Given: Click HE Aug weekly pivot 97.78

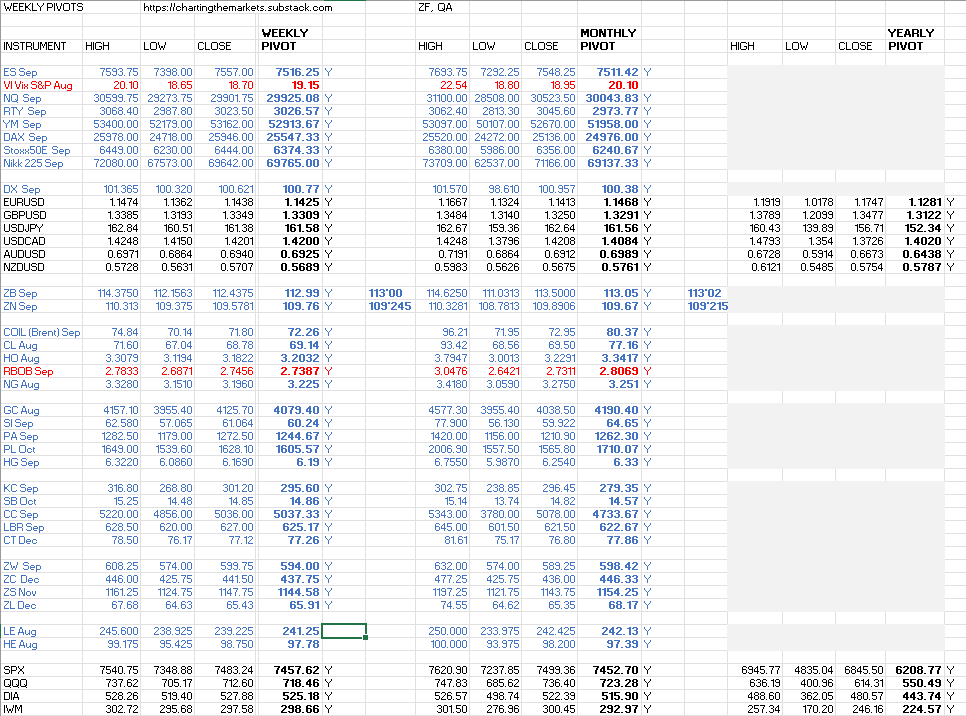Looking at the screenshot, I should 303,644.
